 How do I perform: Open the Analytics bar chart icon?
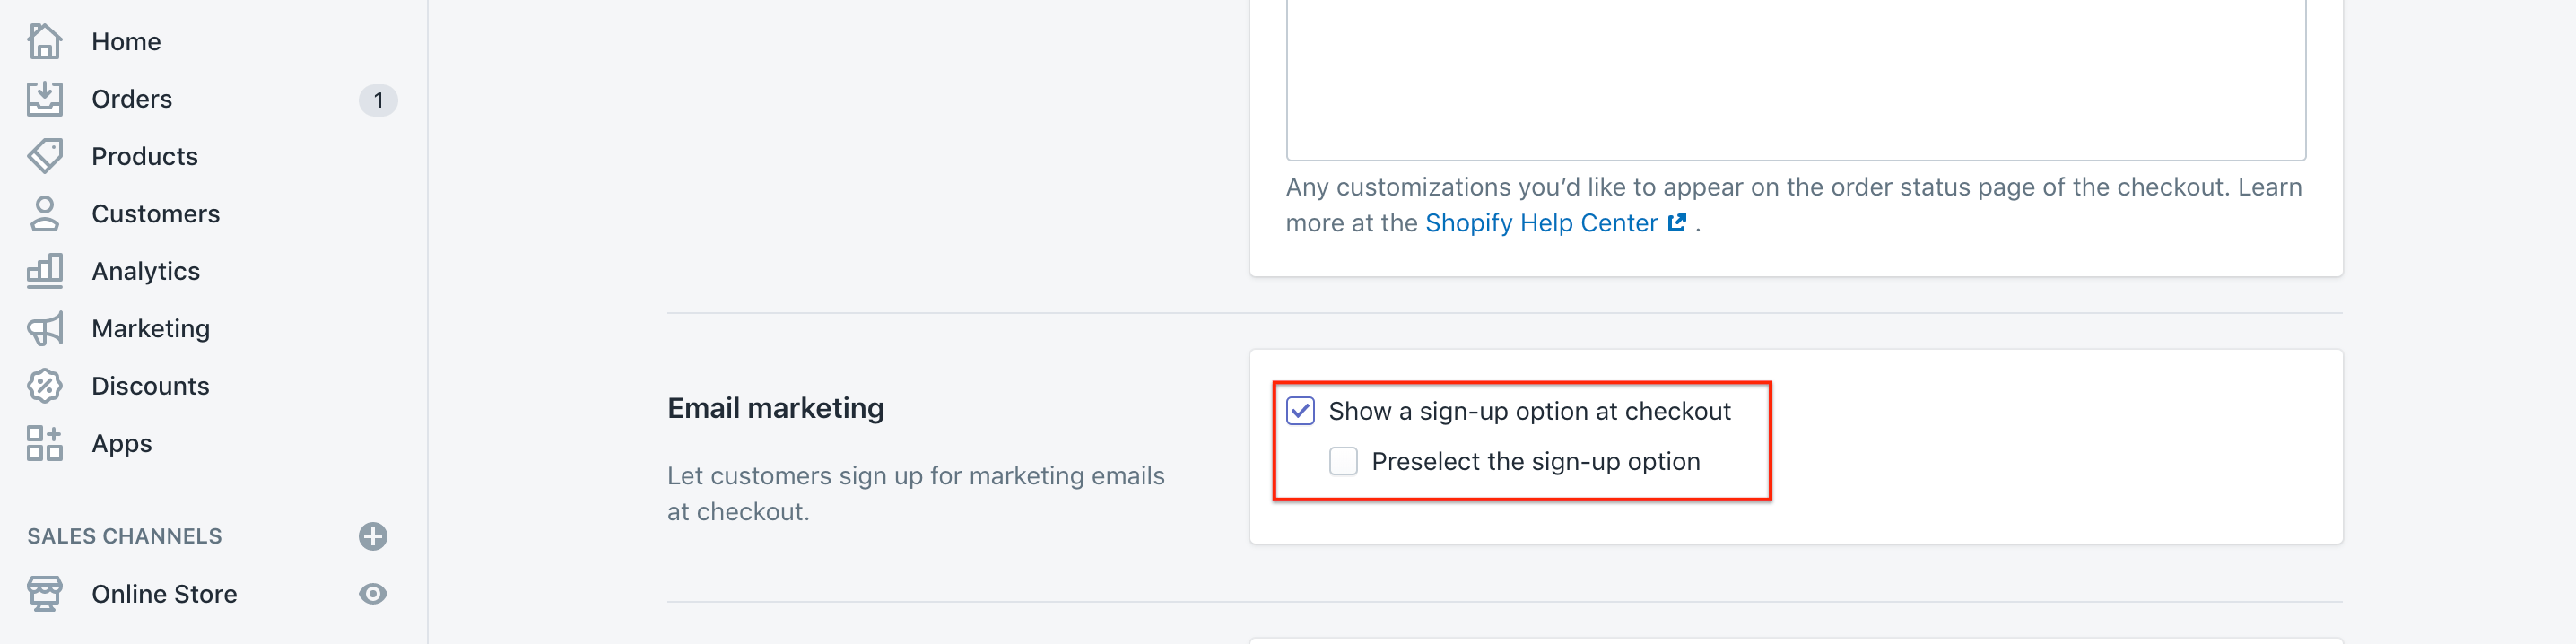click(45, 271)
